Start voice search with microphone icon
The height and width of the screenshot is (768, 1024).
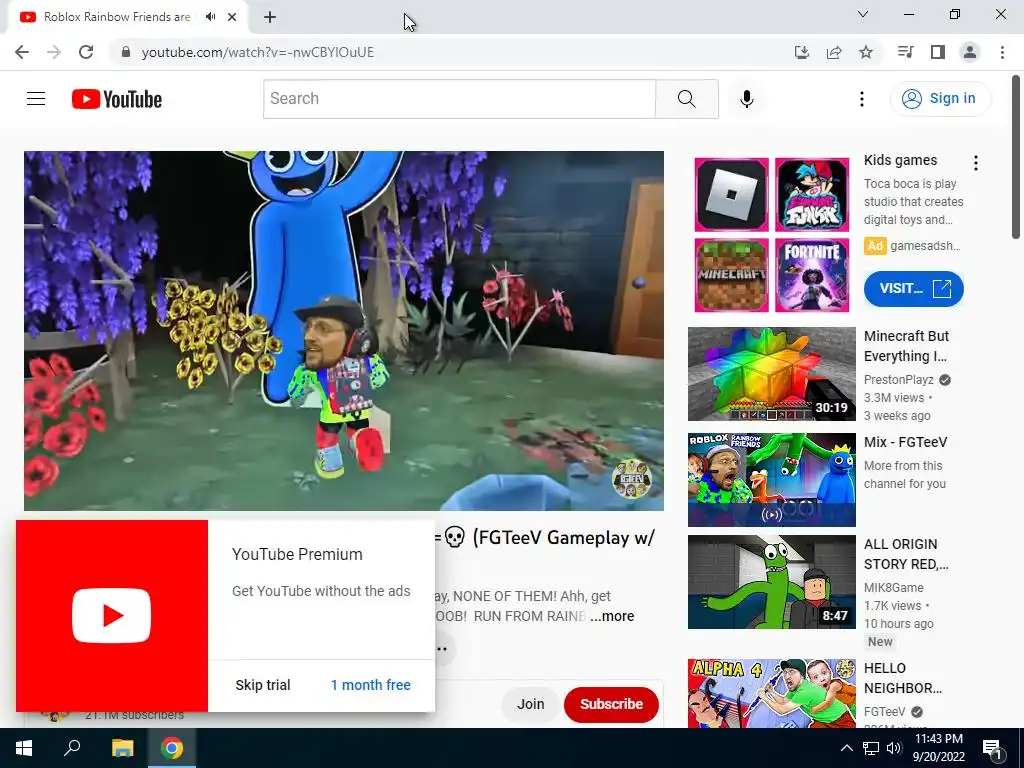tap(746, 99)
